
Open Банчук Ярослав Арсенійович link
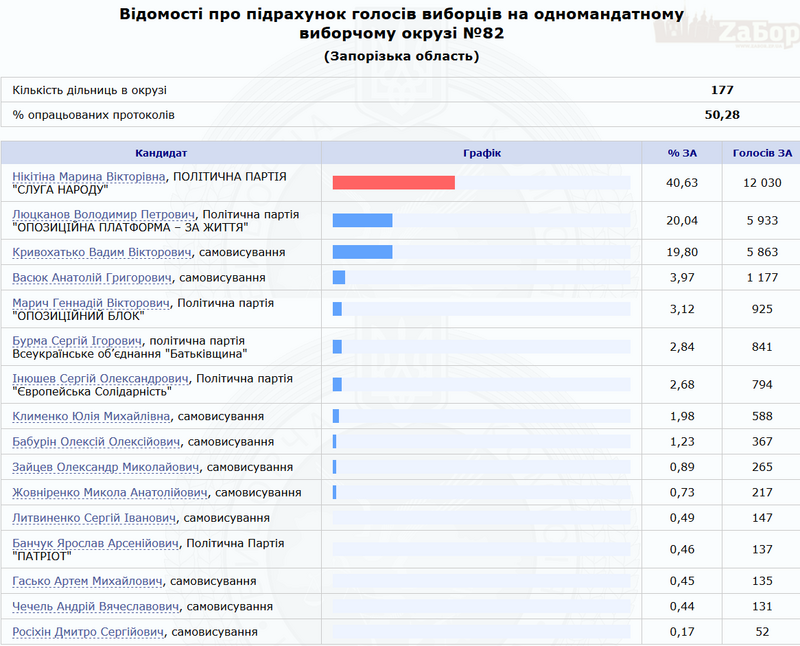[96, 544]
